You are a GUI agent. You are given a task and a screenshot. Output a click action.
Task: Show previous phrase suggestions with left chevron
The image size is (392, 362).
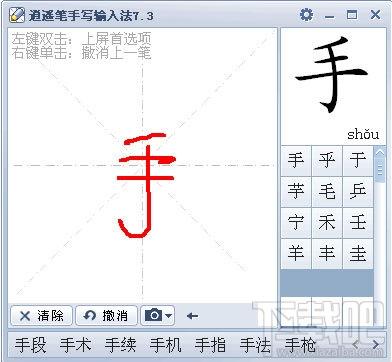click(x=355, y=344)
